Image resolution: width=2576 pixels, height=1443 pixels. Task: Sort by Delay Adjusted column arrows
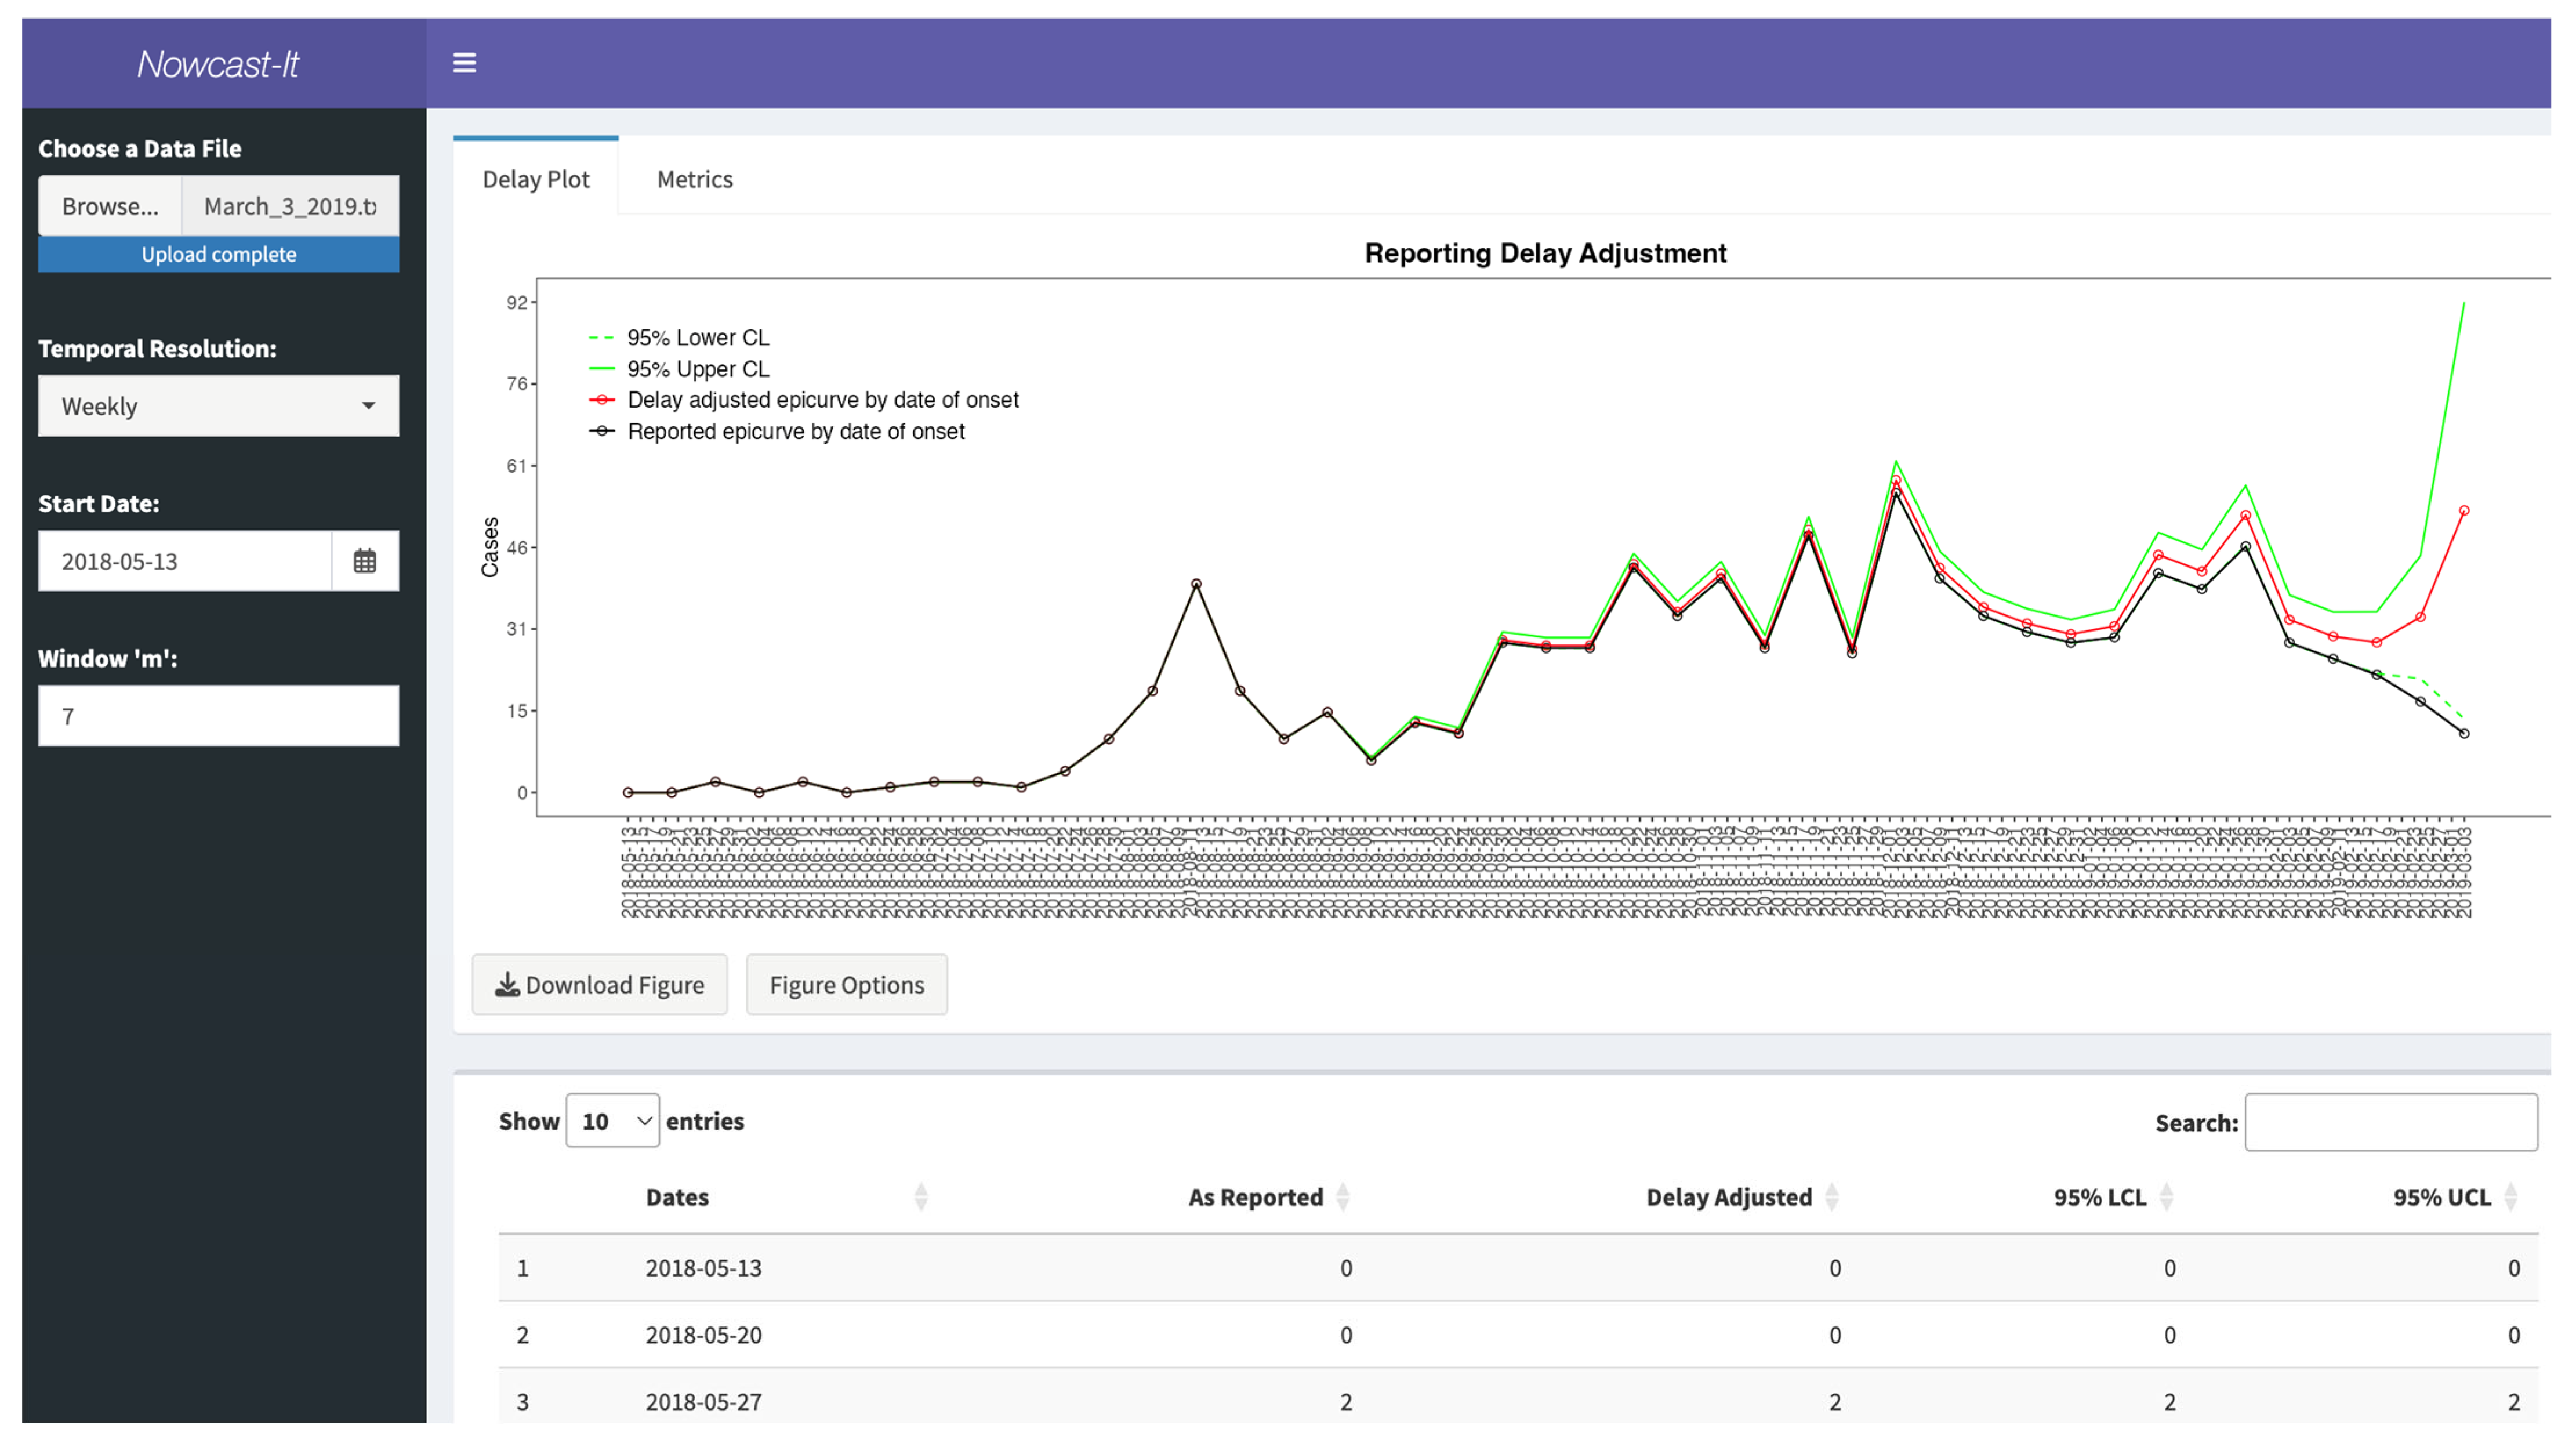[1831, 1197]
